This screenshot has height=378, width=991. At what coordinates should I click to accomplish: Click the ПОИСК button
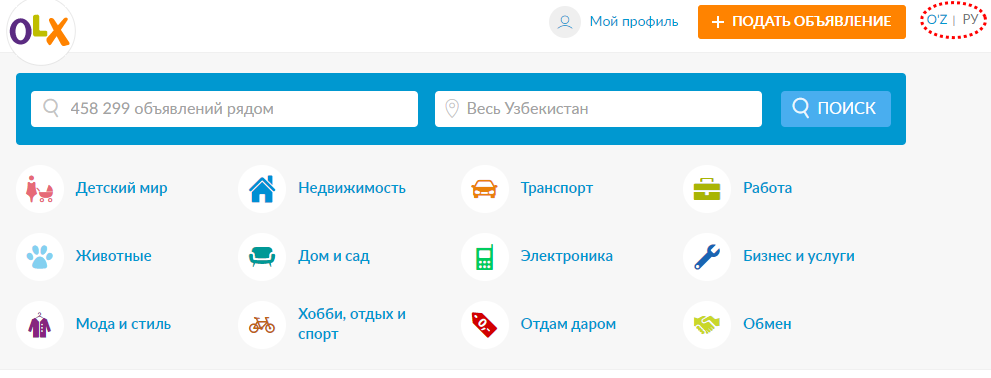pyautogui.click(x=836, y=109)
